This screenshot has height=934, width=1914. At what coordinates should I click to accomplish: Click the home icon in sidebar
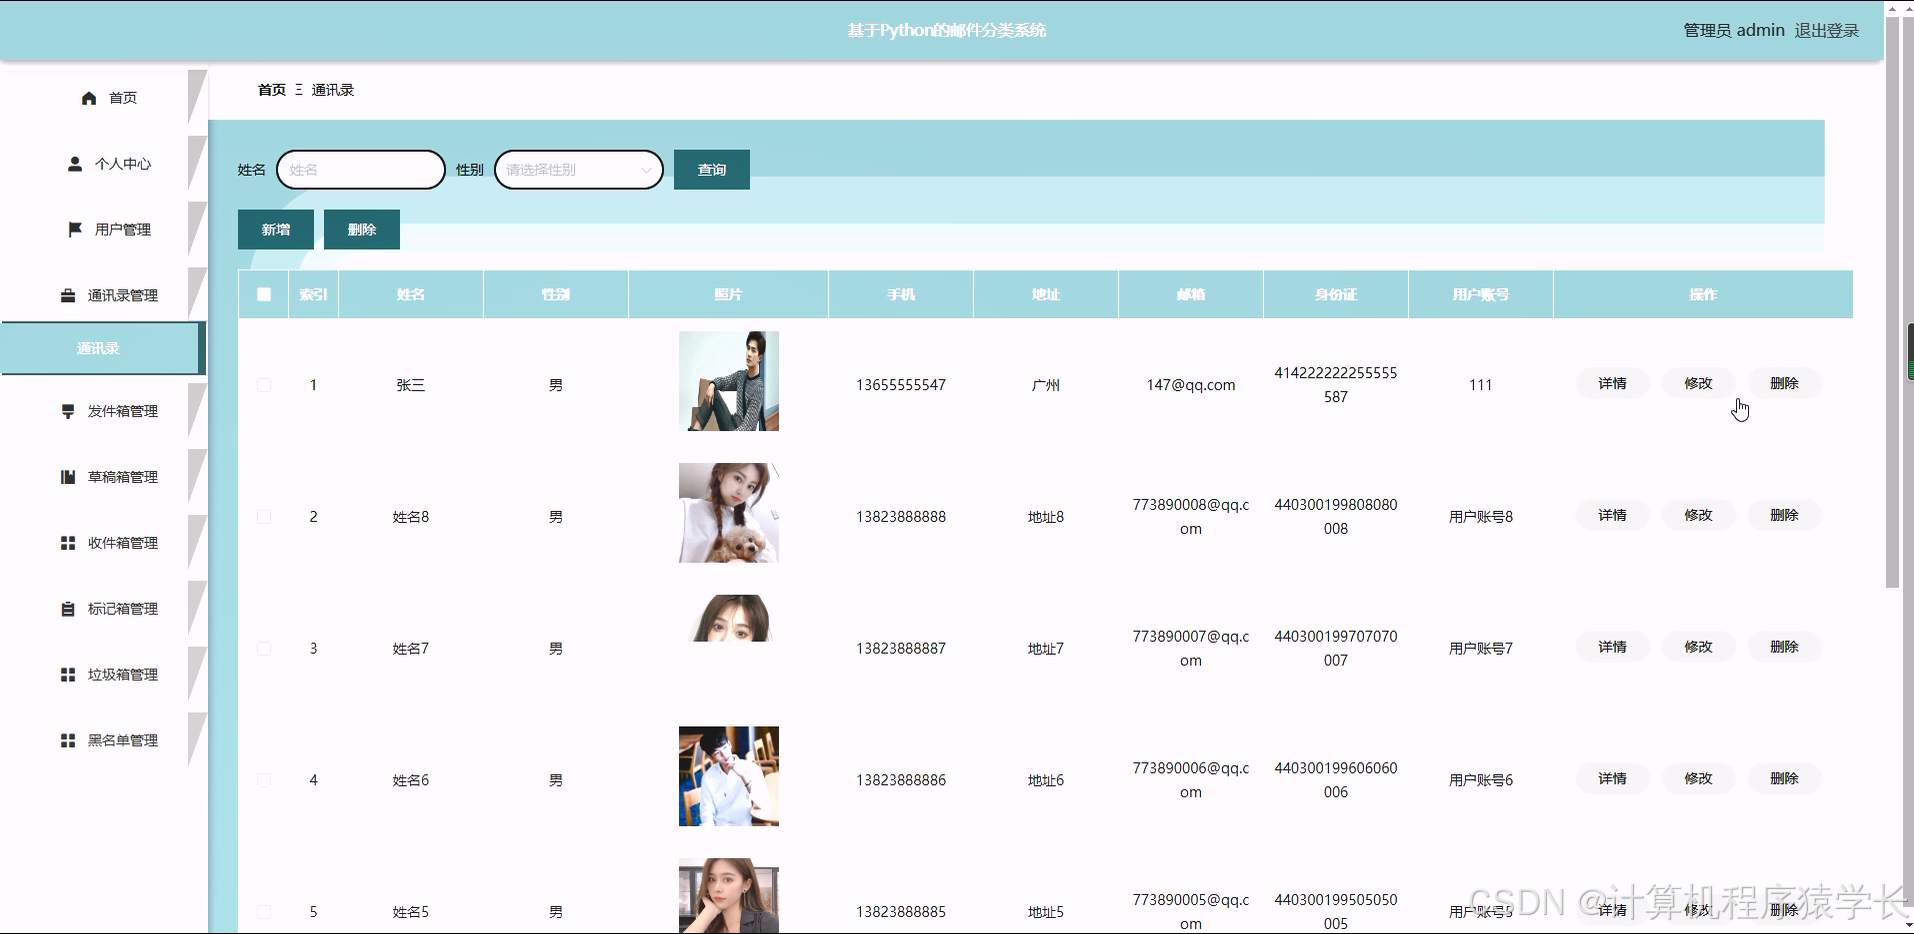(89, 98)
